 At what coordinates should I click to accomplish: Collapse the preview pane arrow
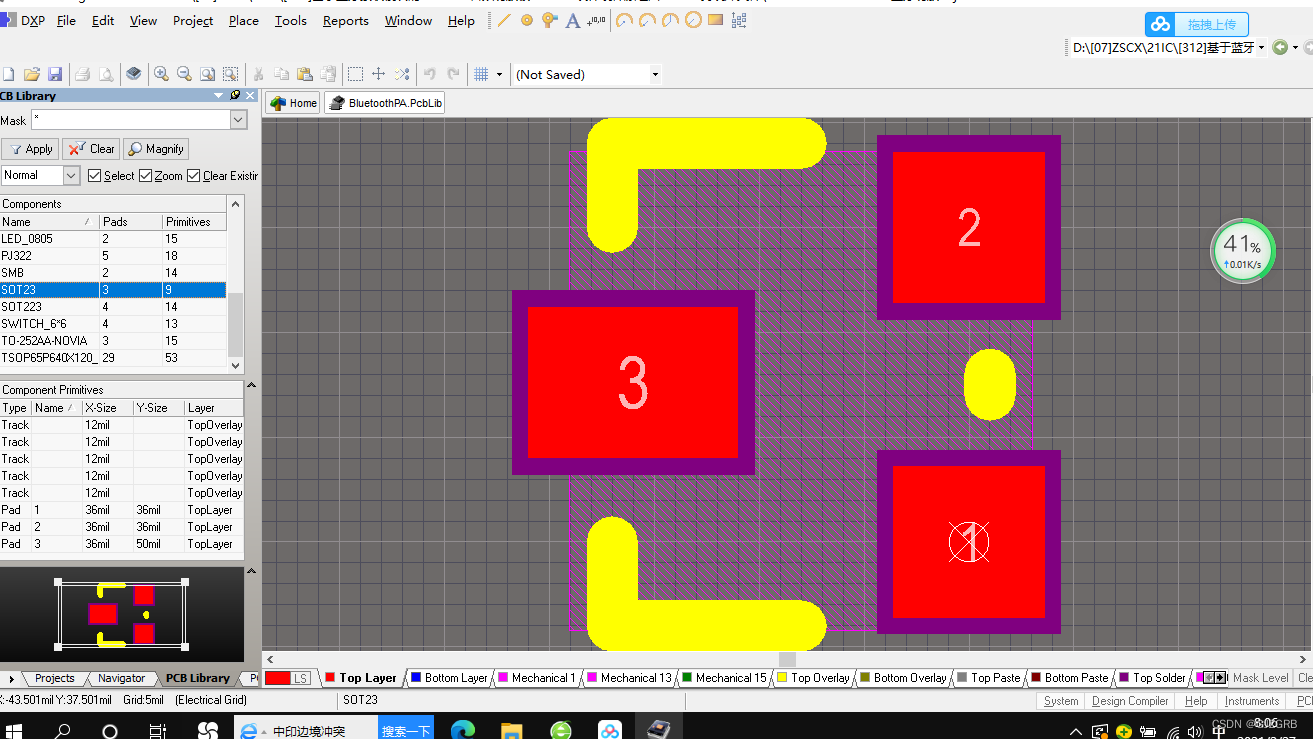(253, 571)
